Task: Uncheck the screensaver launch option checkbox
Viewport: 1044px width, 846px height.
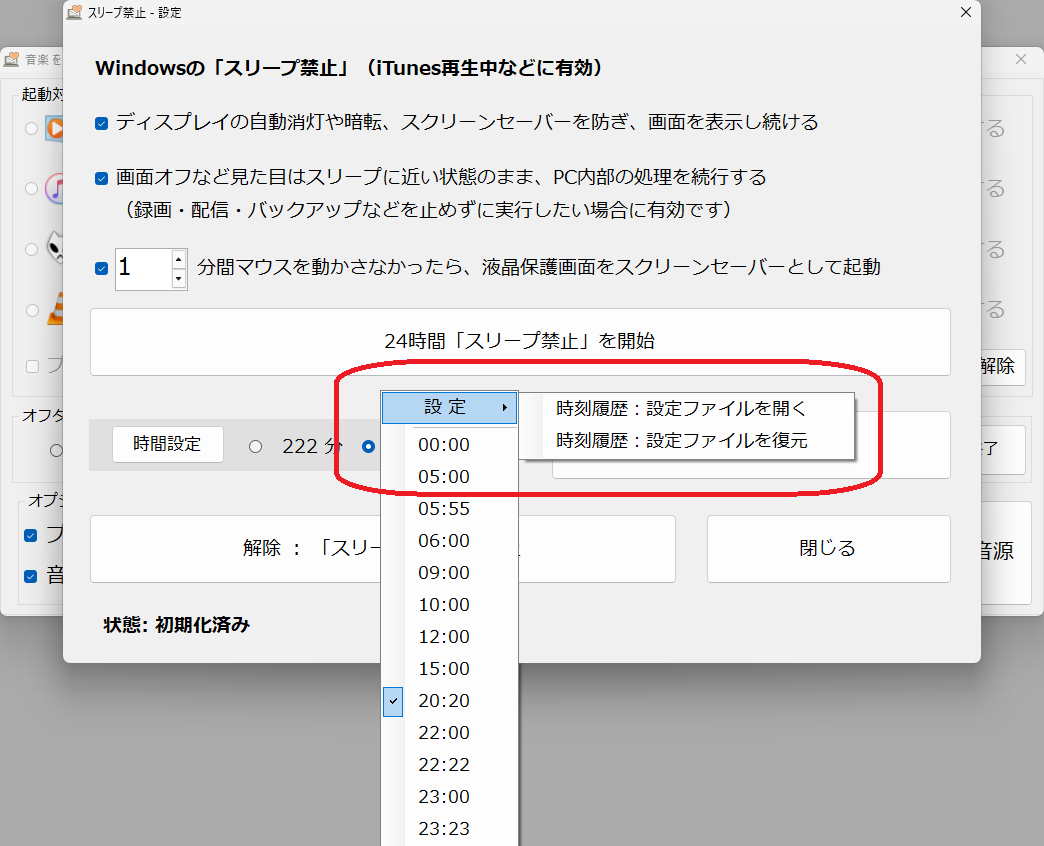Action: pyautogui.click(x=100, y=268)
